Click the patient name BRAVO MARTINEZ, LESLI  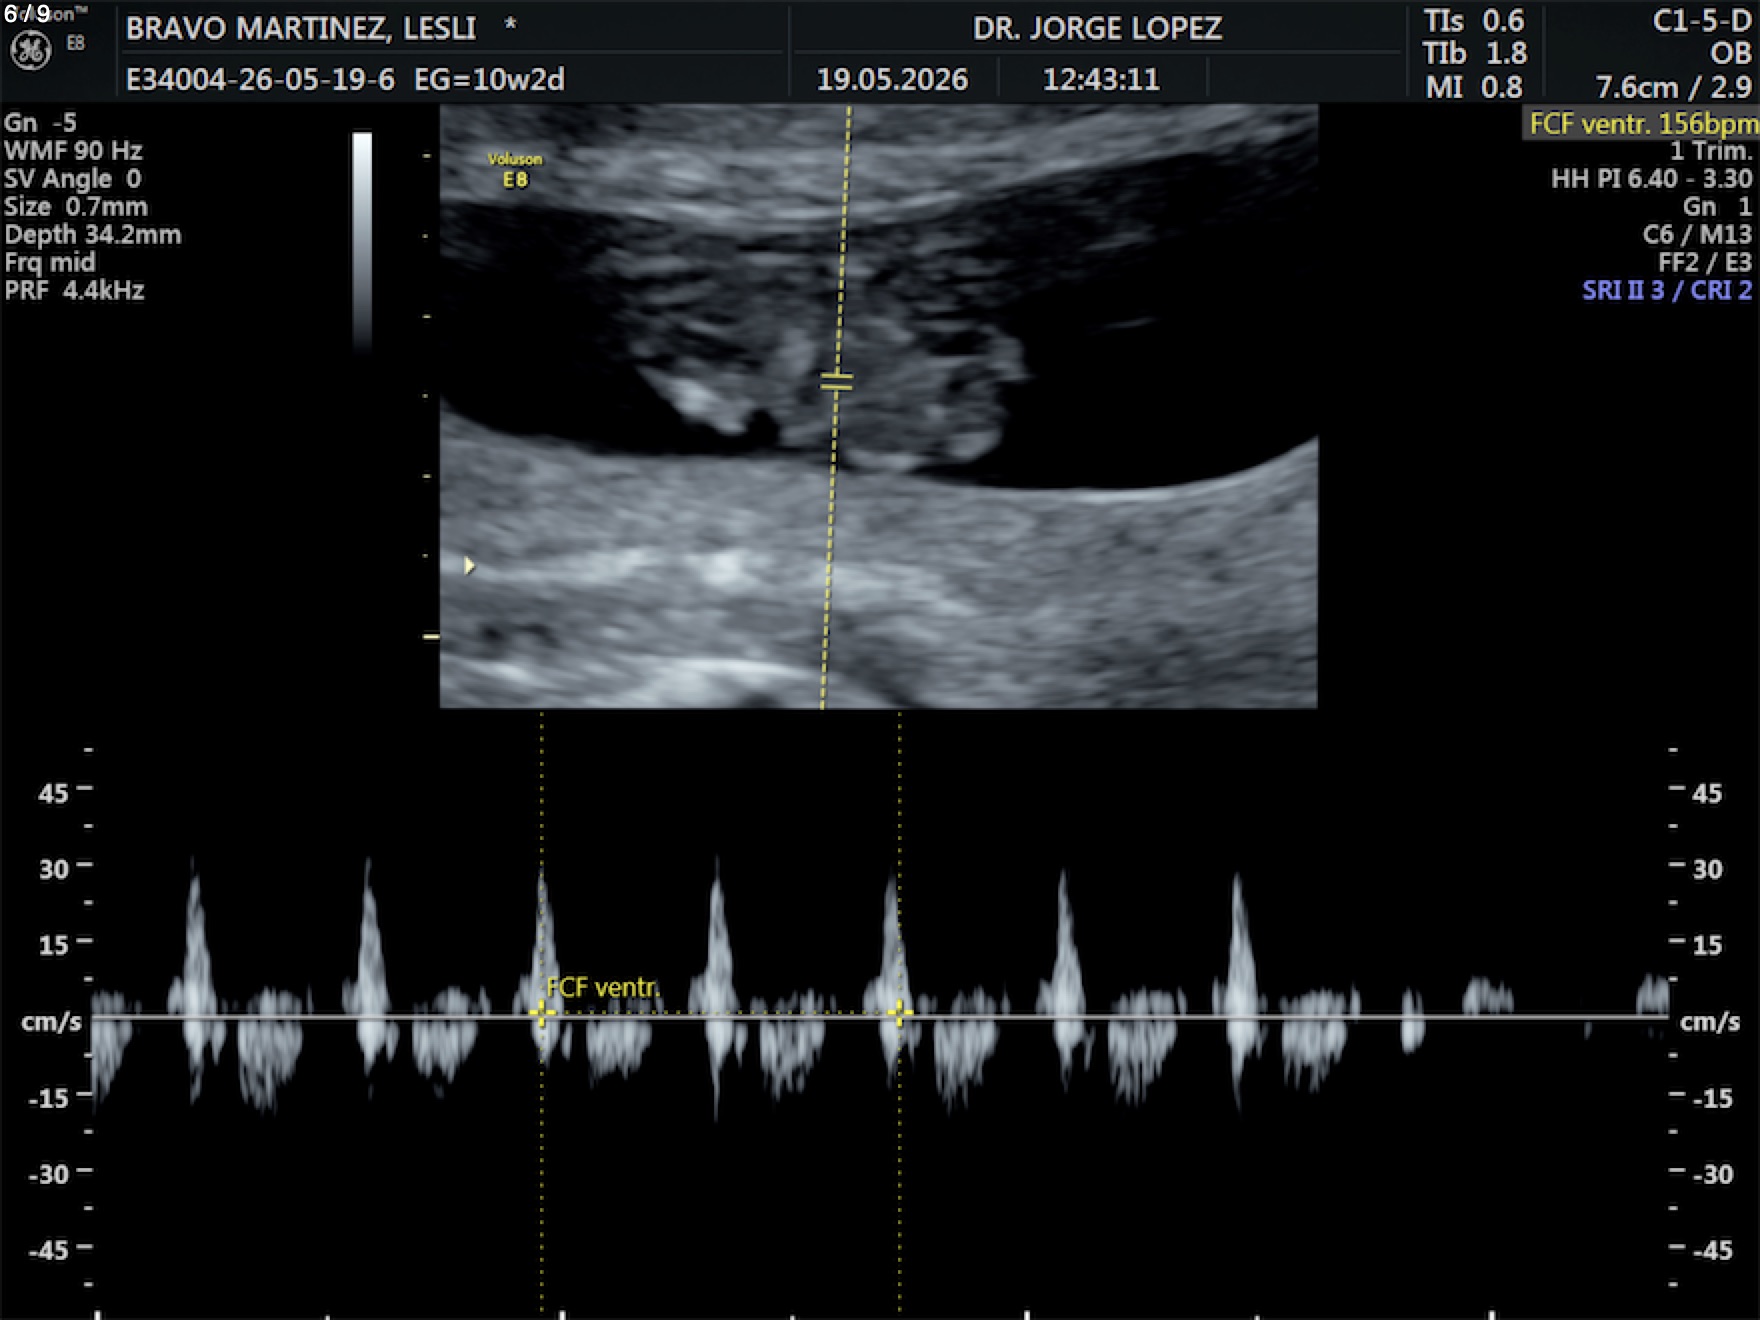[301, 28]
